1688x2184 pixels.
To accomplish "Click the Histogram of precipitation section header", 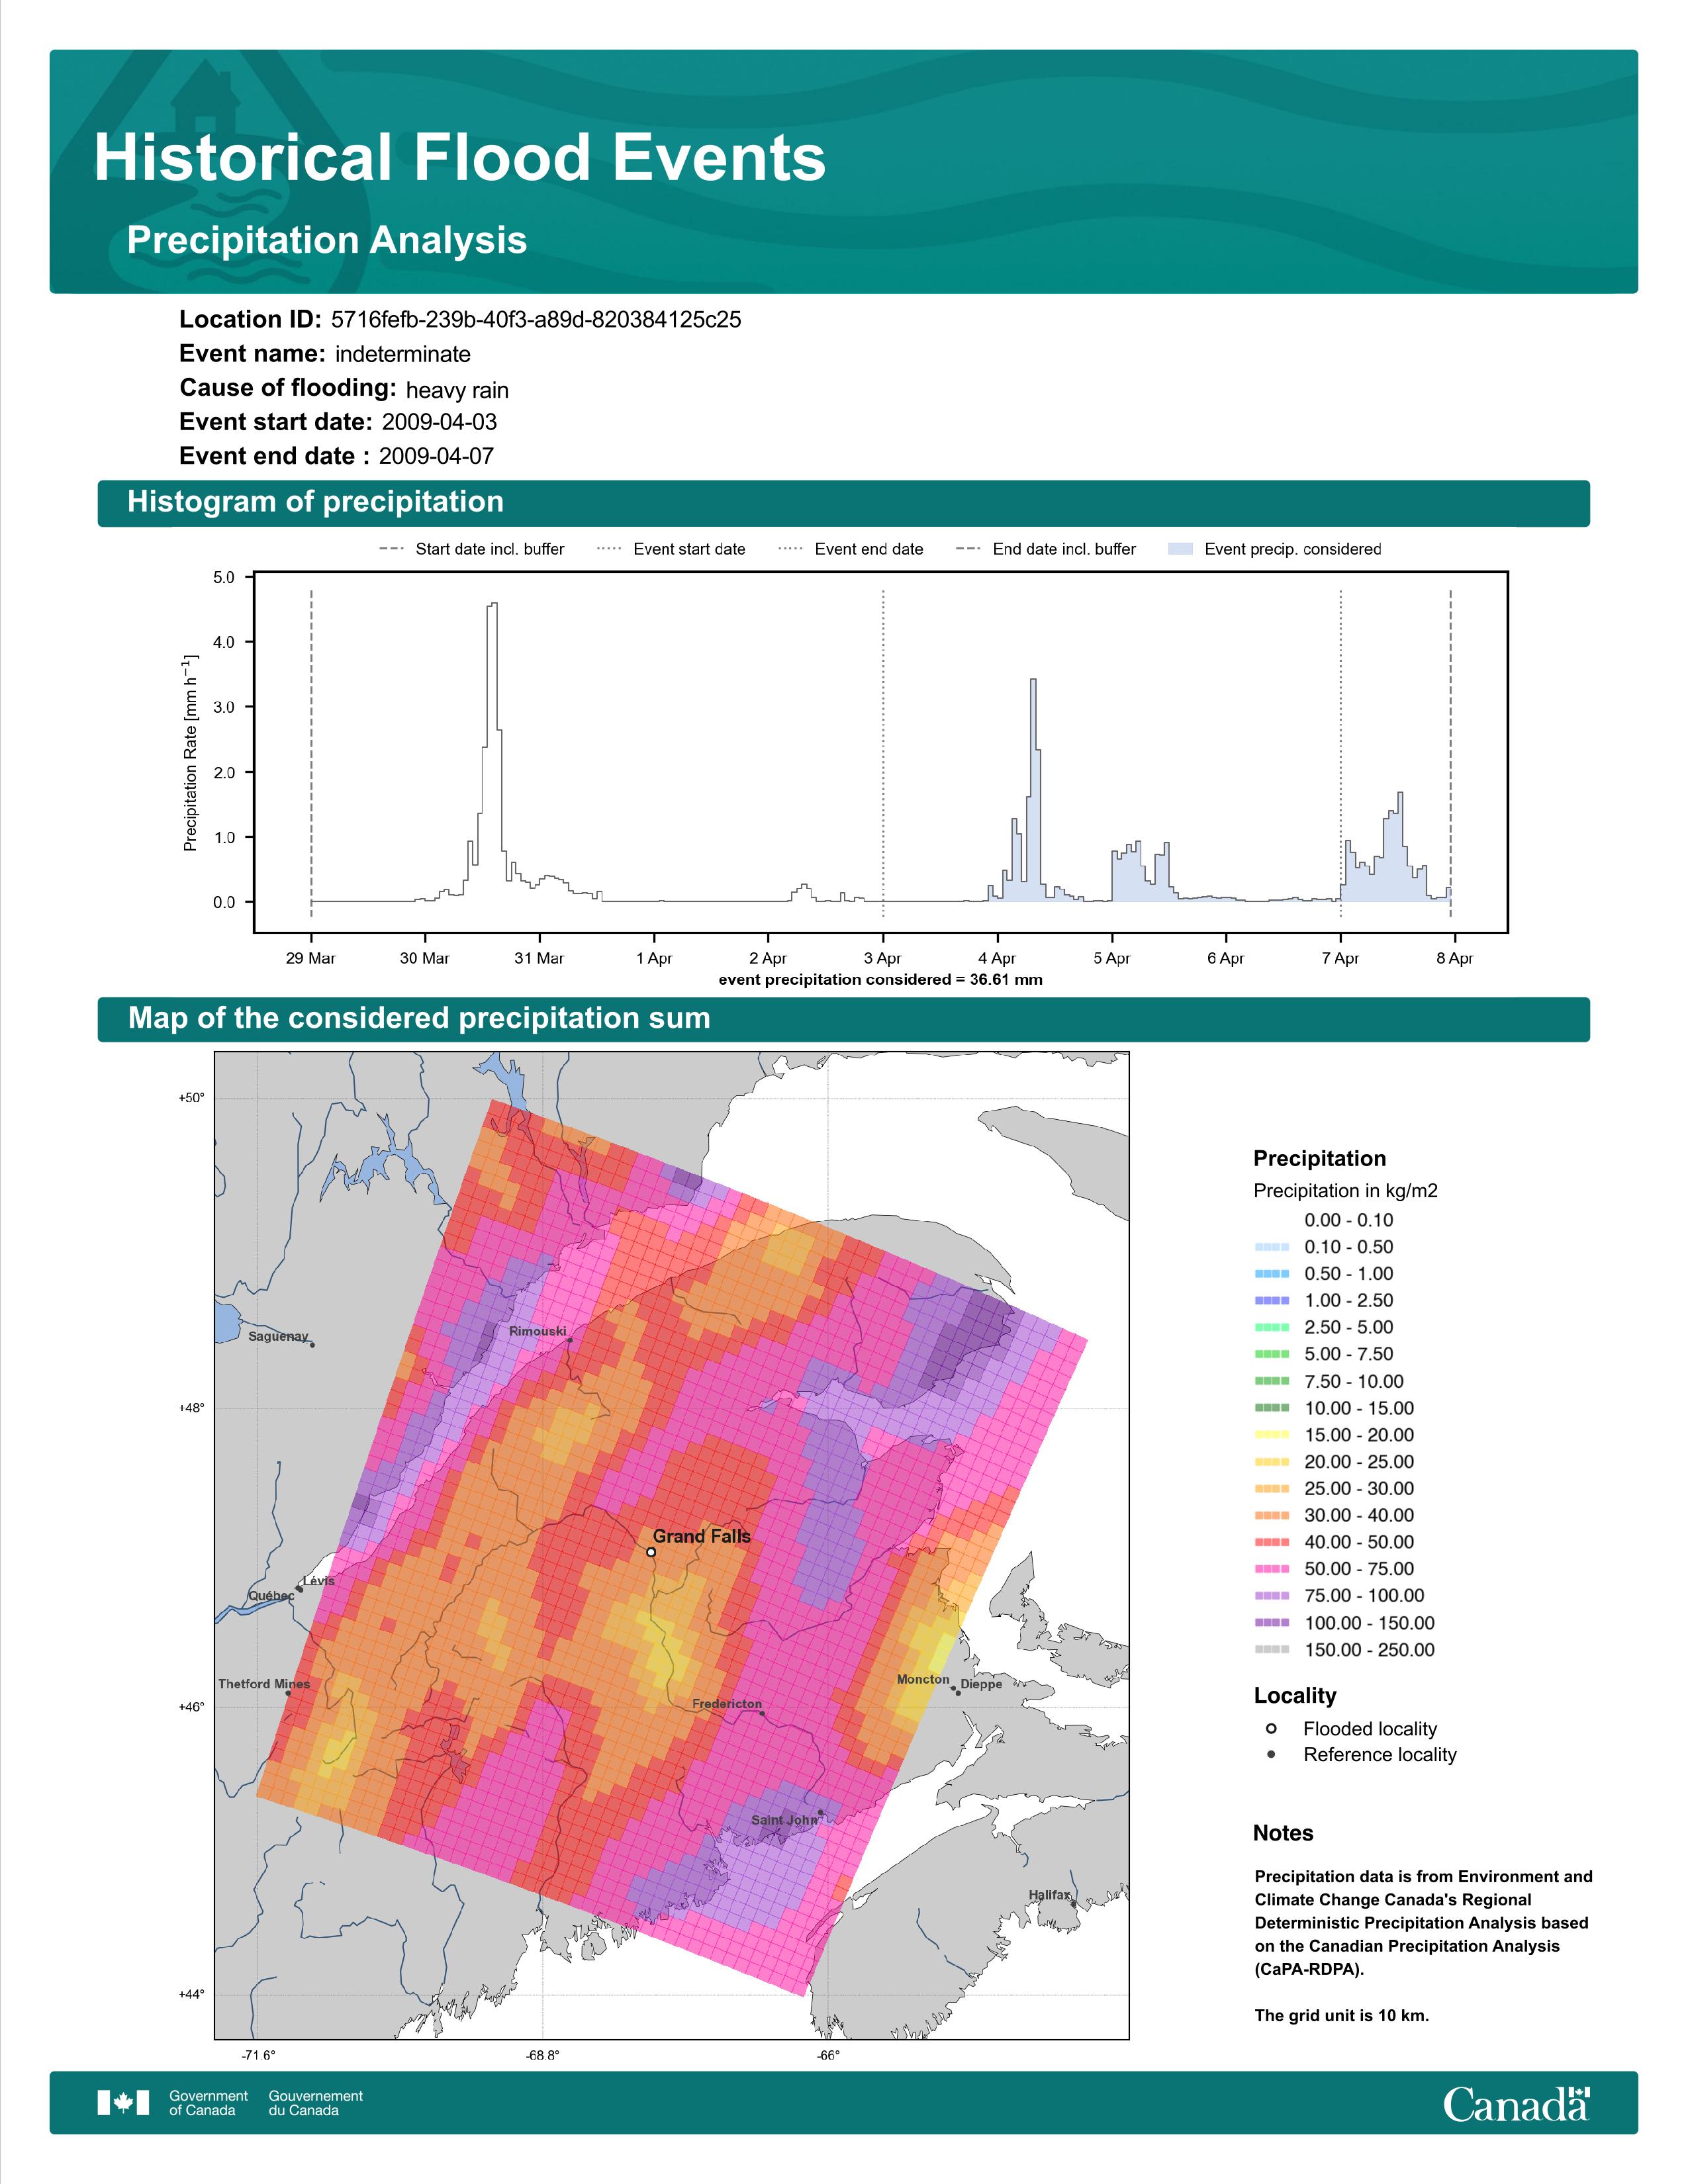I will click(843, 503).
